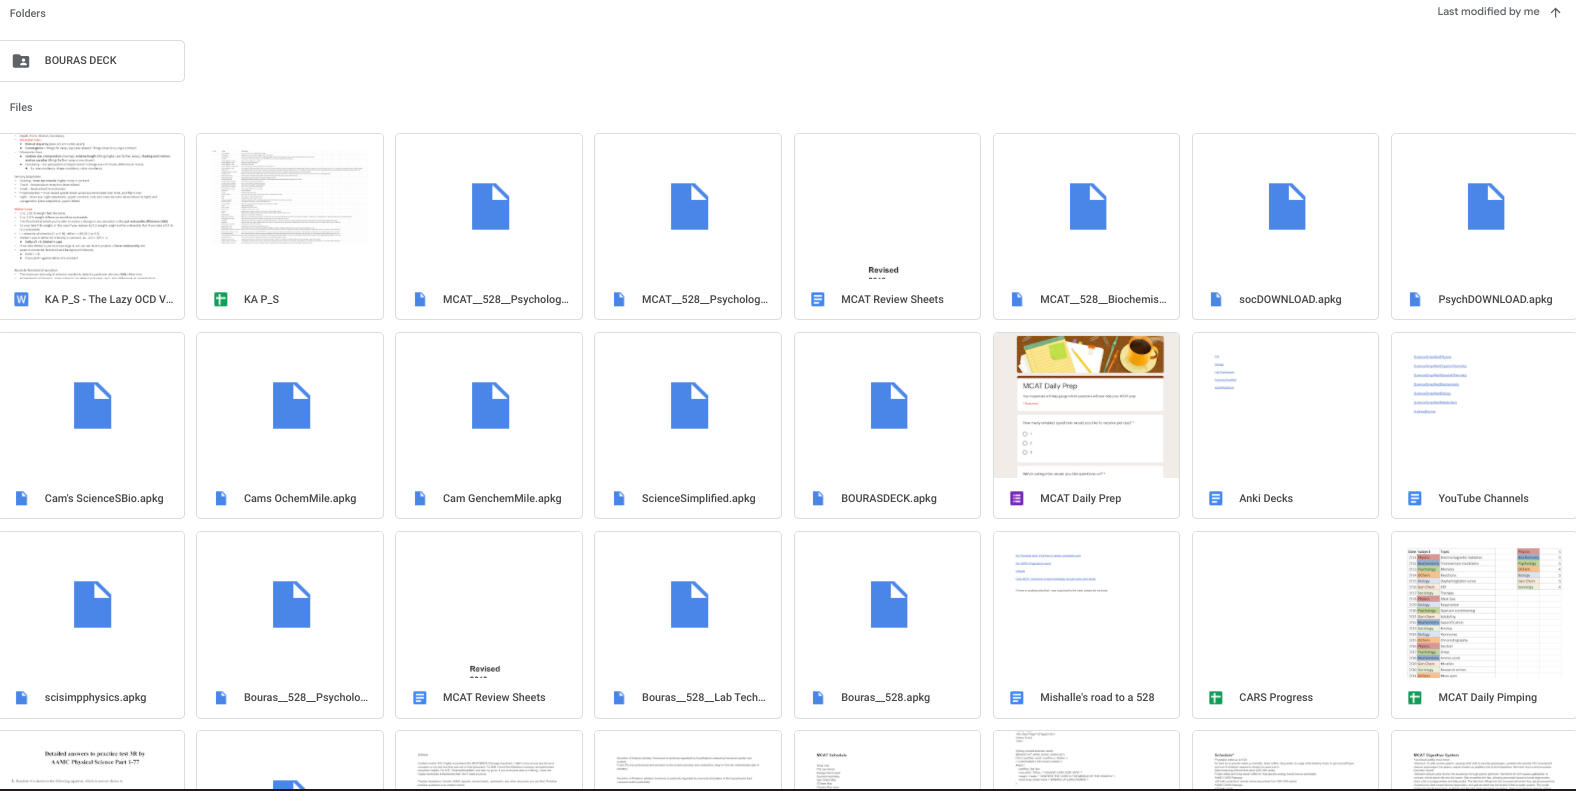Click the Docs icon beside Mishalle's road to a 528

pos(1017,697)
